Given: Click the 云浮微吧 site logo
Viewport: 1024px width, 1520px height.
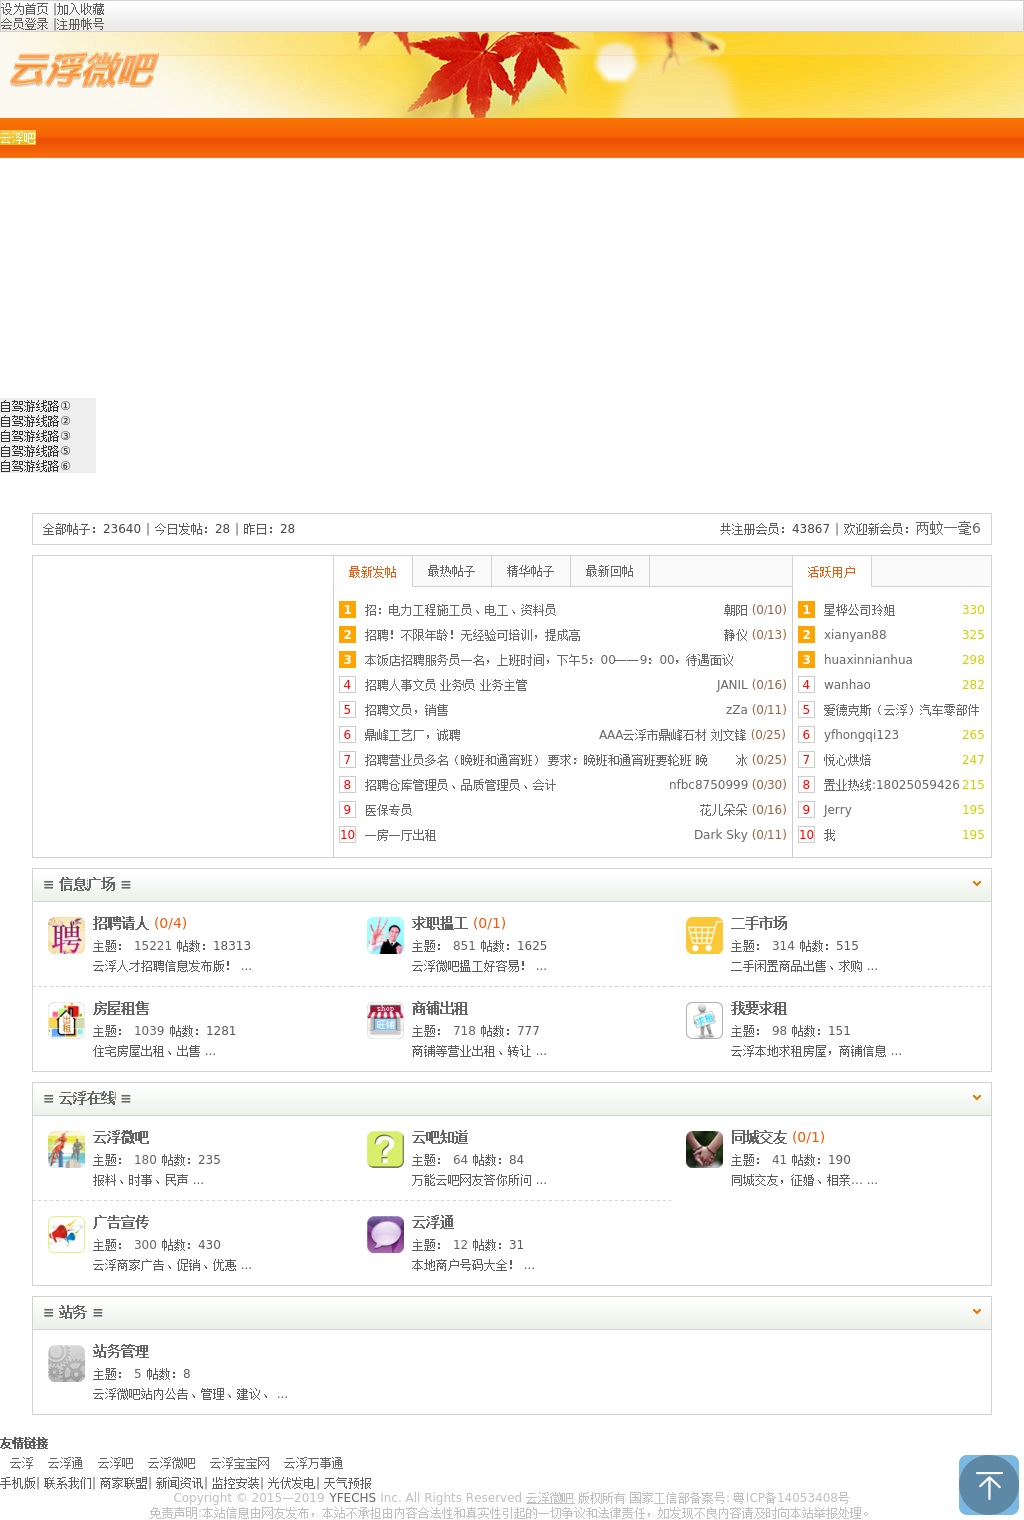Looking at the screenshot, I should point(83,71).
